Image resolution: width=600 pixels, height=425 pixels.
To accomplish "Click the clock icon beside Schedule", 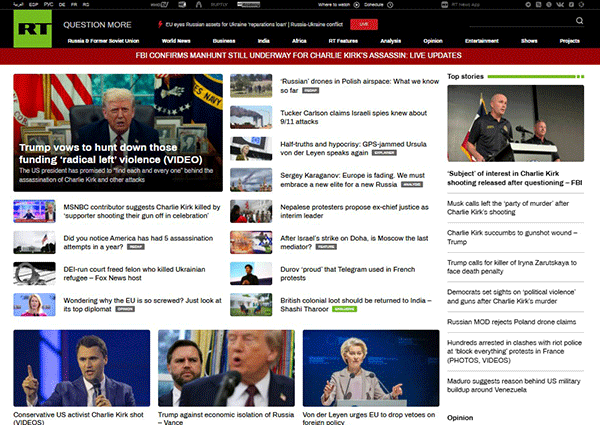I will [x=390, y=5].
